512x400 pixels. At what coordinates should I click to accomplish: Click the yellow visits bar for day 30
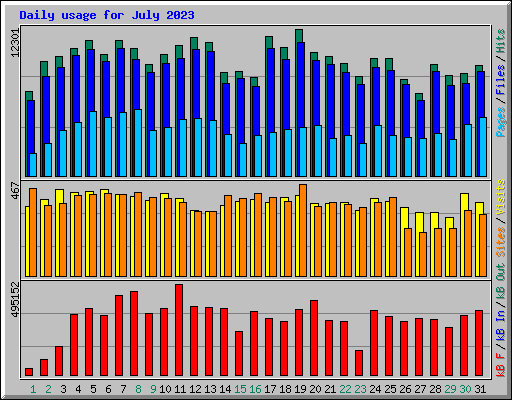point(465,235)
